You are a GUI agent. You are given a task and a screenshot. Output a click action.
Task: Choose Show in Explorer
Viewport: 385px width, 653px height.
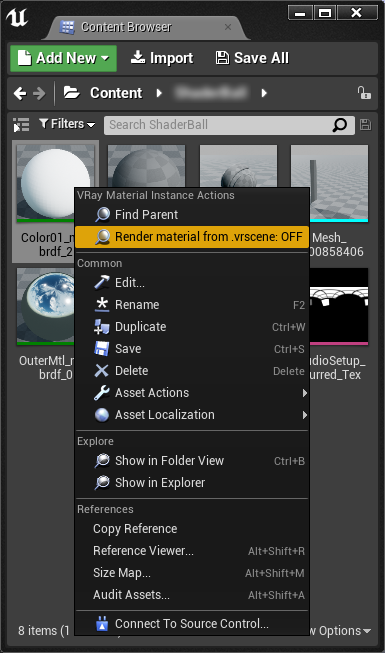192,483
